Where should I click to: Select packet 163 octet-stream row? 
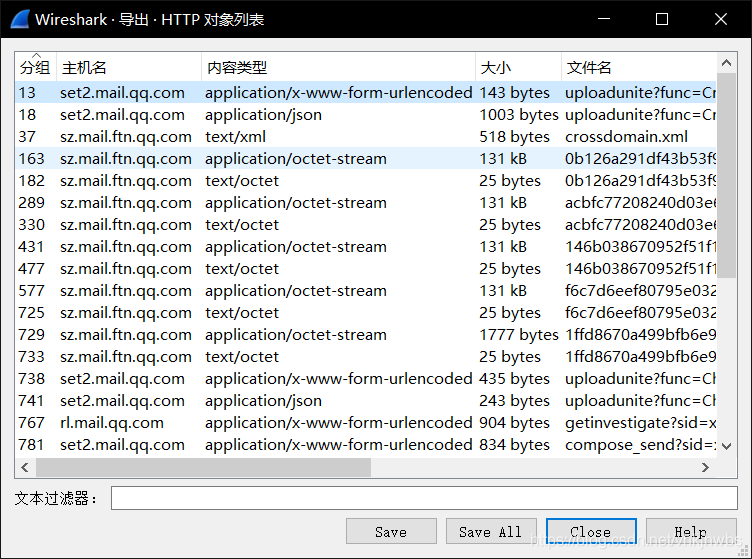click(x=300, y=159)
